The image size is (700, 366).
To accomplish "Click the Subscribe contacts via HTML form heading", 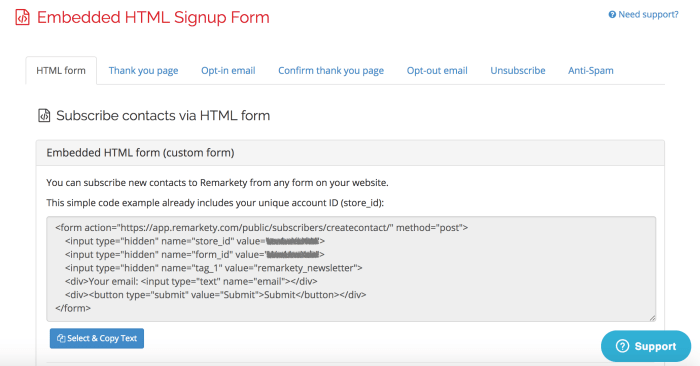I will (163, 116).
